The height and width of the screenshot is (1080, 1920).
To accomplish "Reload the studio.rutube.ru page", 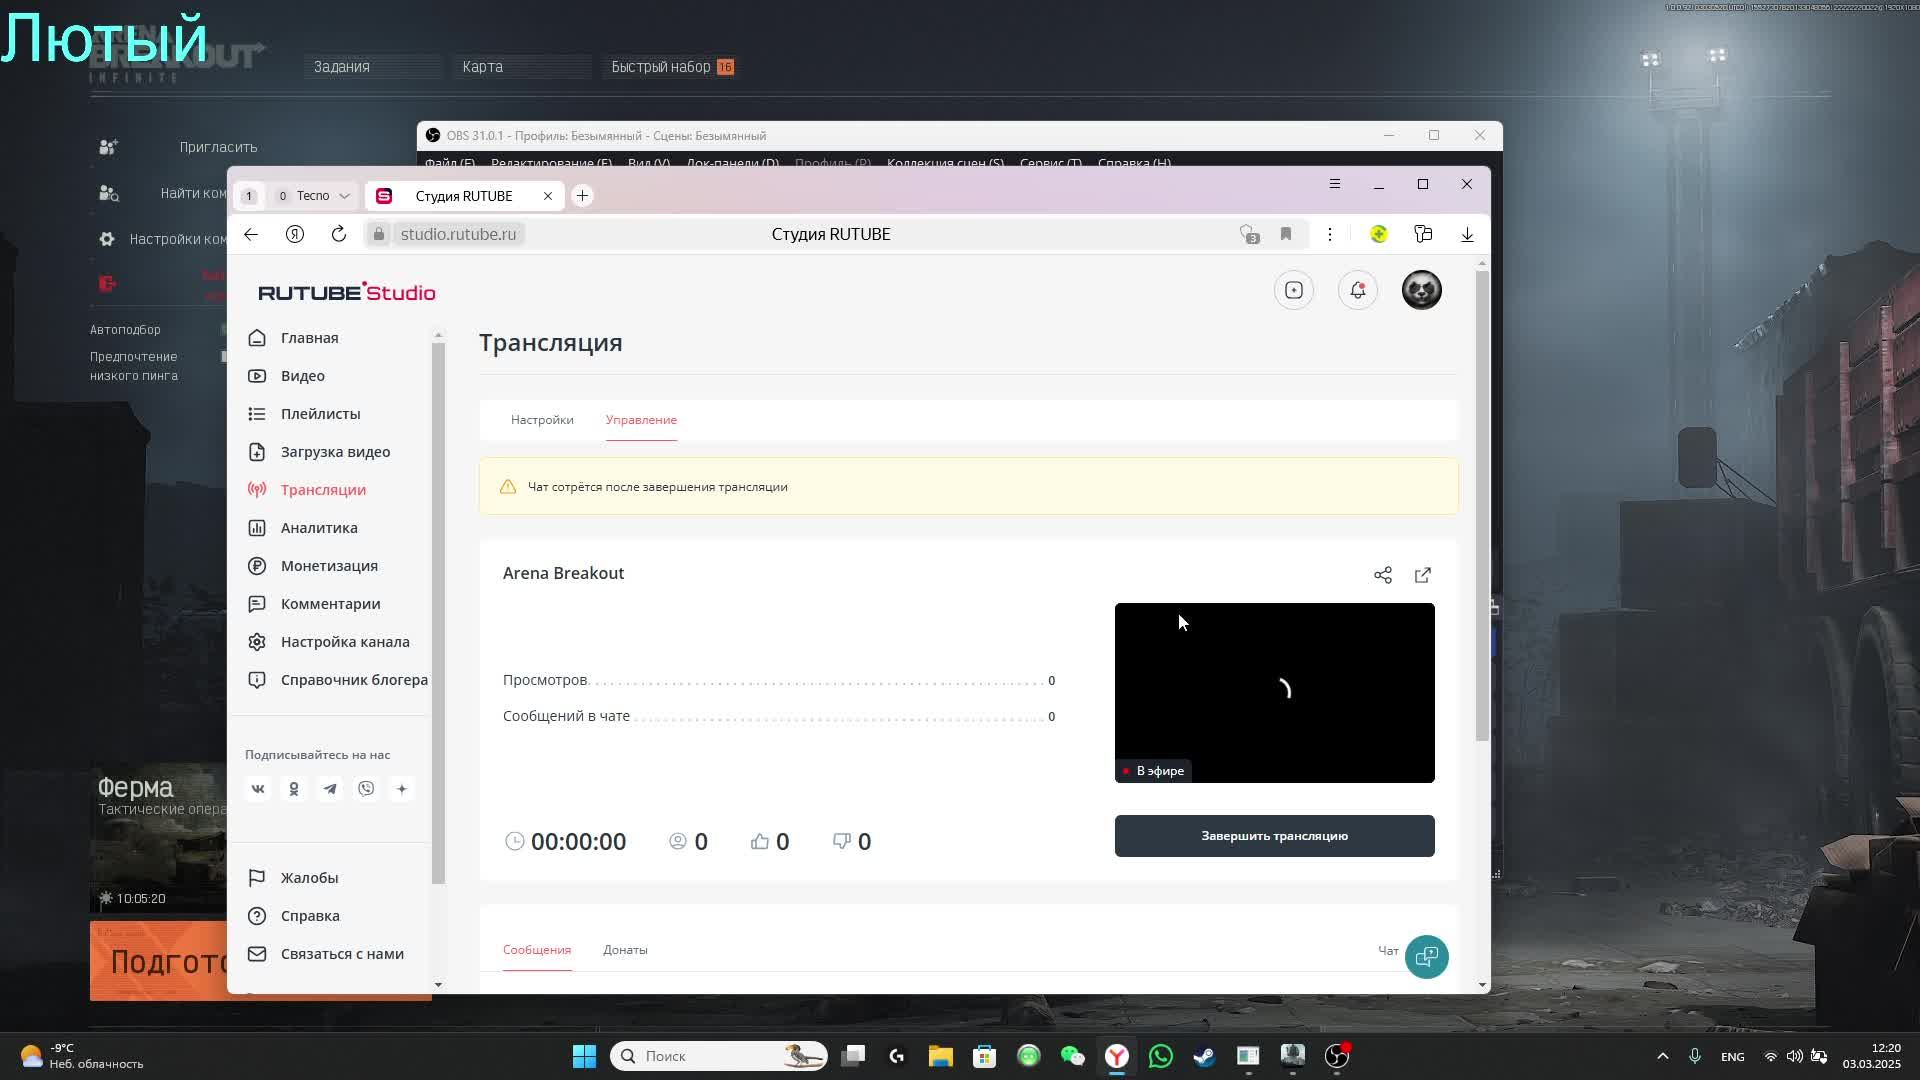I will [339, 234].
